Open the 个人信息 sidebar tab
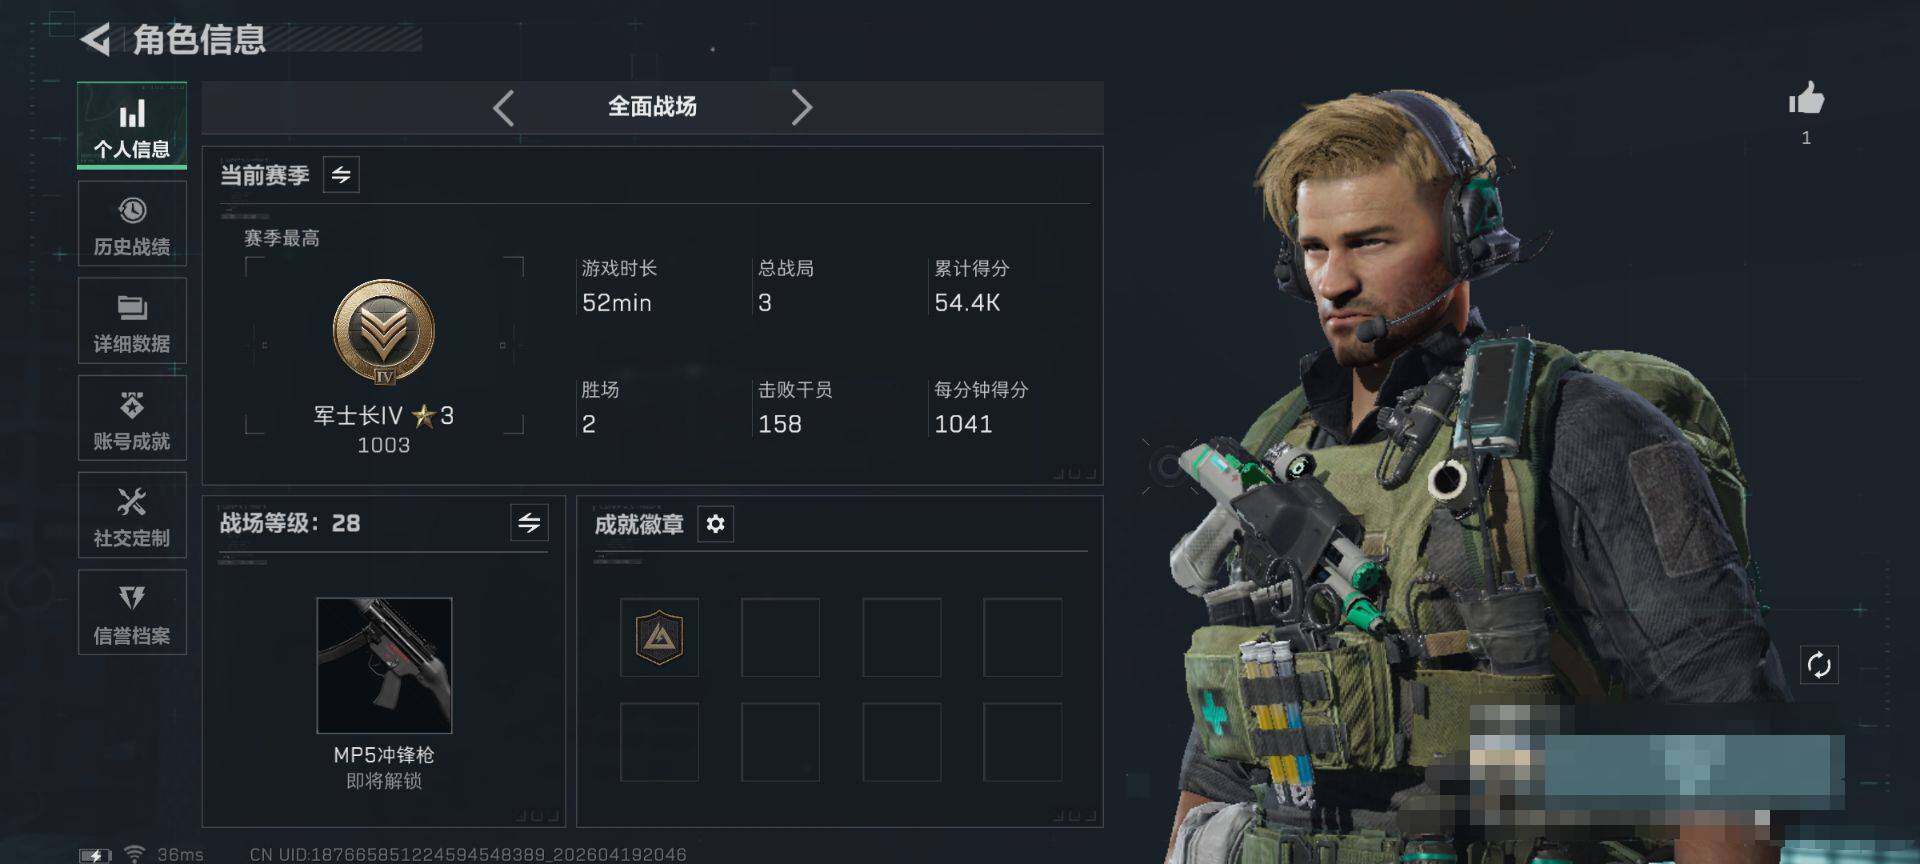The width and height of the screenshot is (1920, 864). click(132, 125)
